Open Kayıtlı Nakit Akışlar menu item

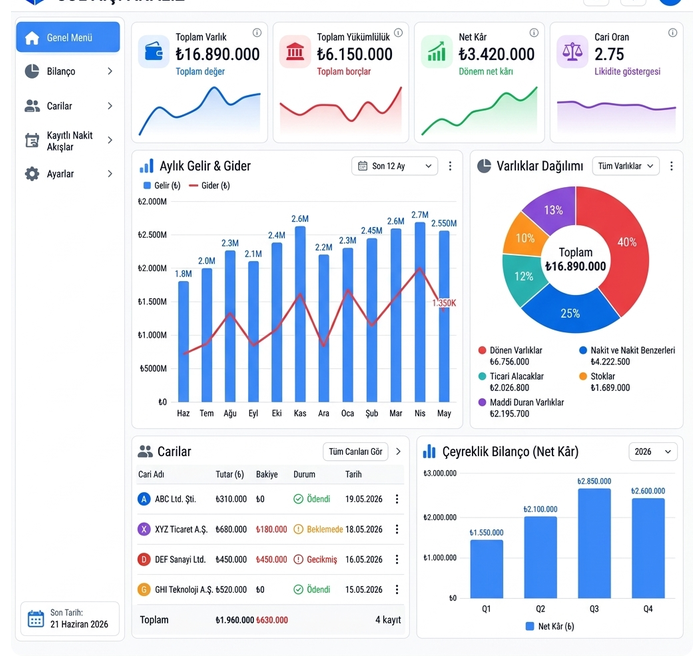(x=68, y=141)
